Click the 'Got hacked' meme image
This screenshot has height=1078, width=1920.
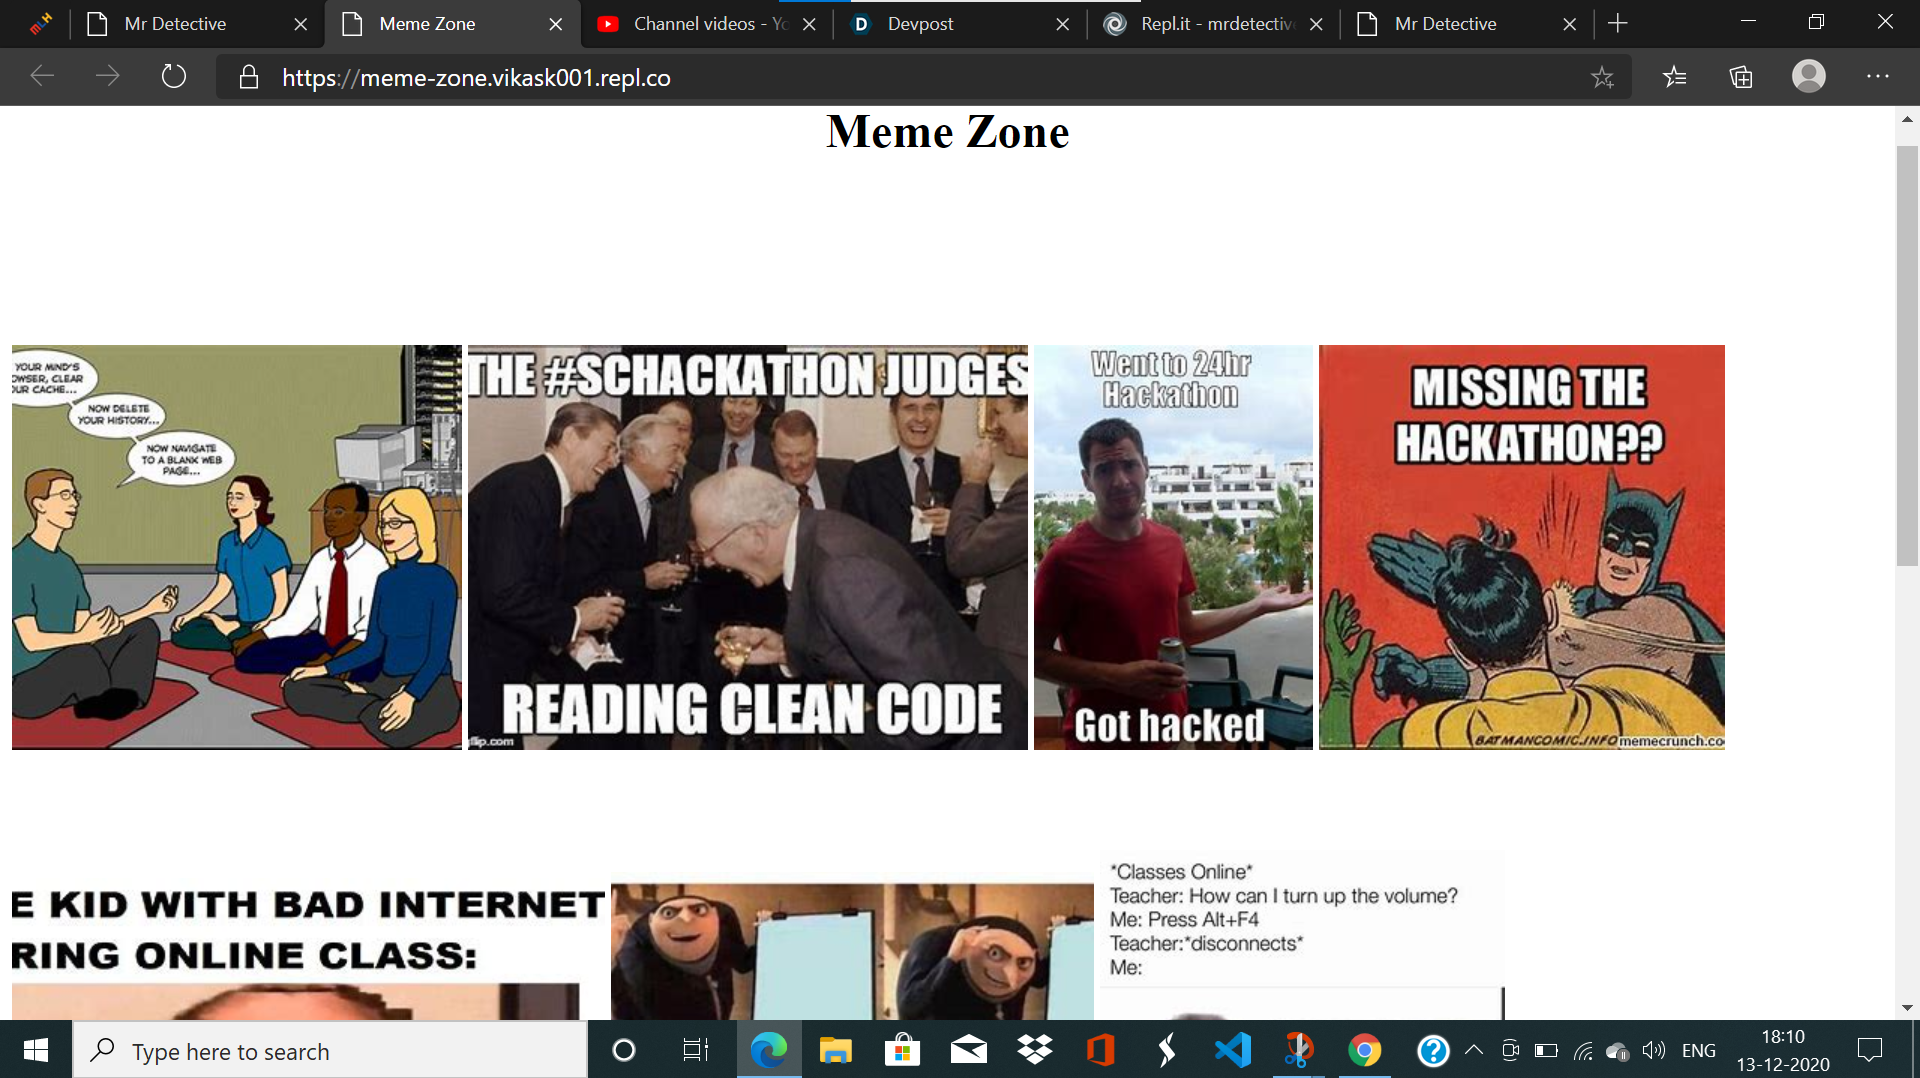point(1173,547)
